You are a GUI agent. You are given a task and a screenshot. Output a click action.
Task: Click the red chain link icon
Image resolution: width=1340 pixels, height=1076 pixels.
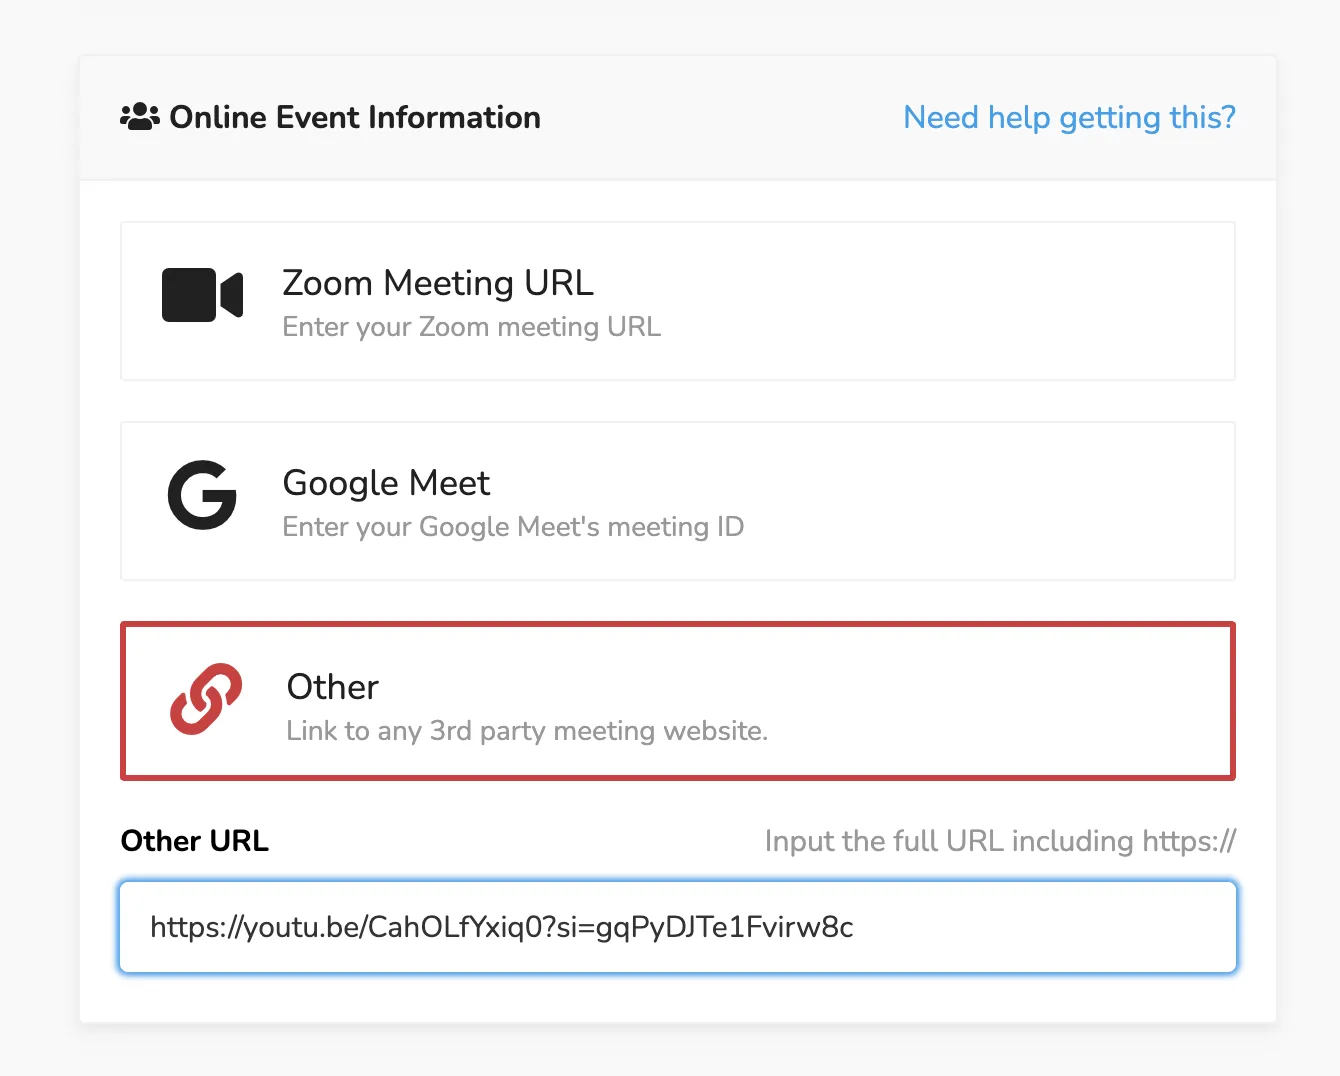tap(206, 698)
